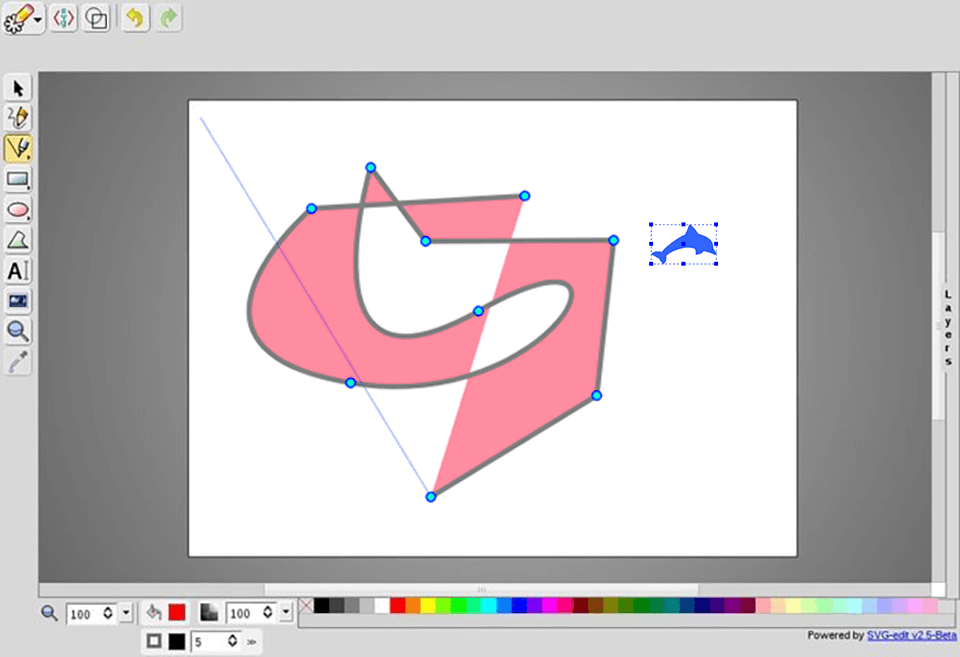The image size is (960, 657).
Task: Pick the Eyedropper tool
Action: (x=17, y=362)
